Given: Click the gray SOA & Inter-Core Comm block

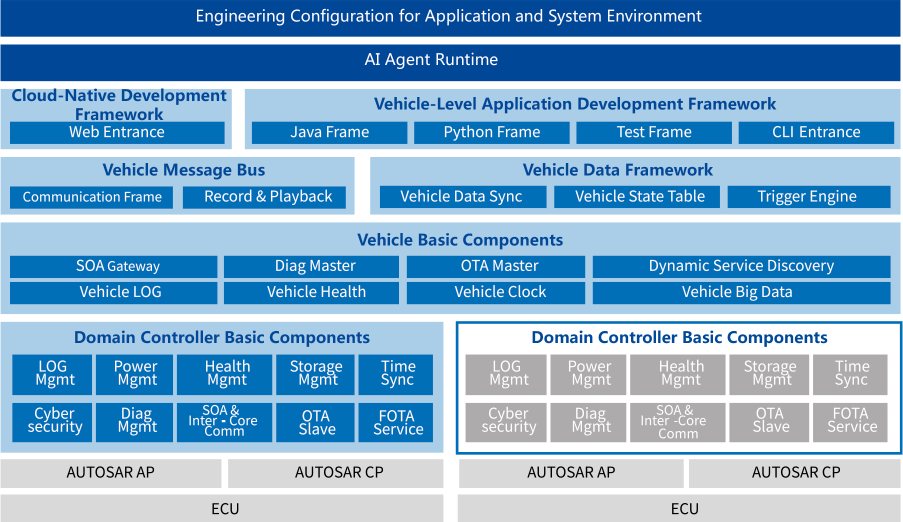Looking at the screenshot, I should pyautogui.click(x=678, y=422).
